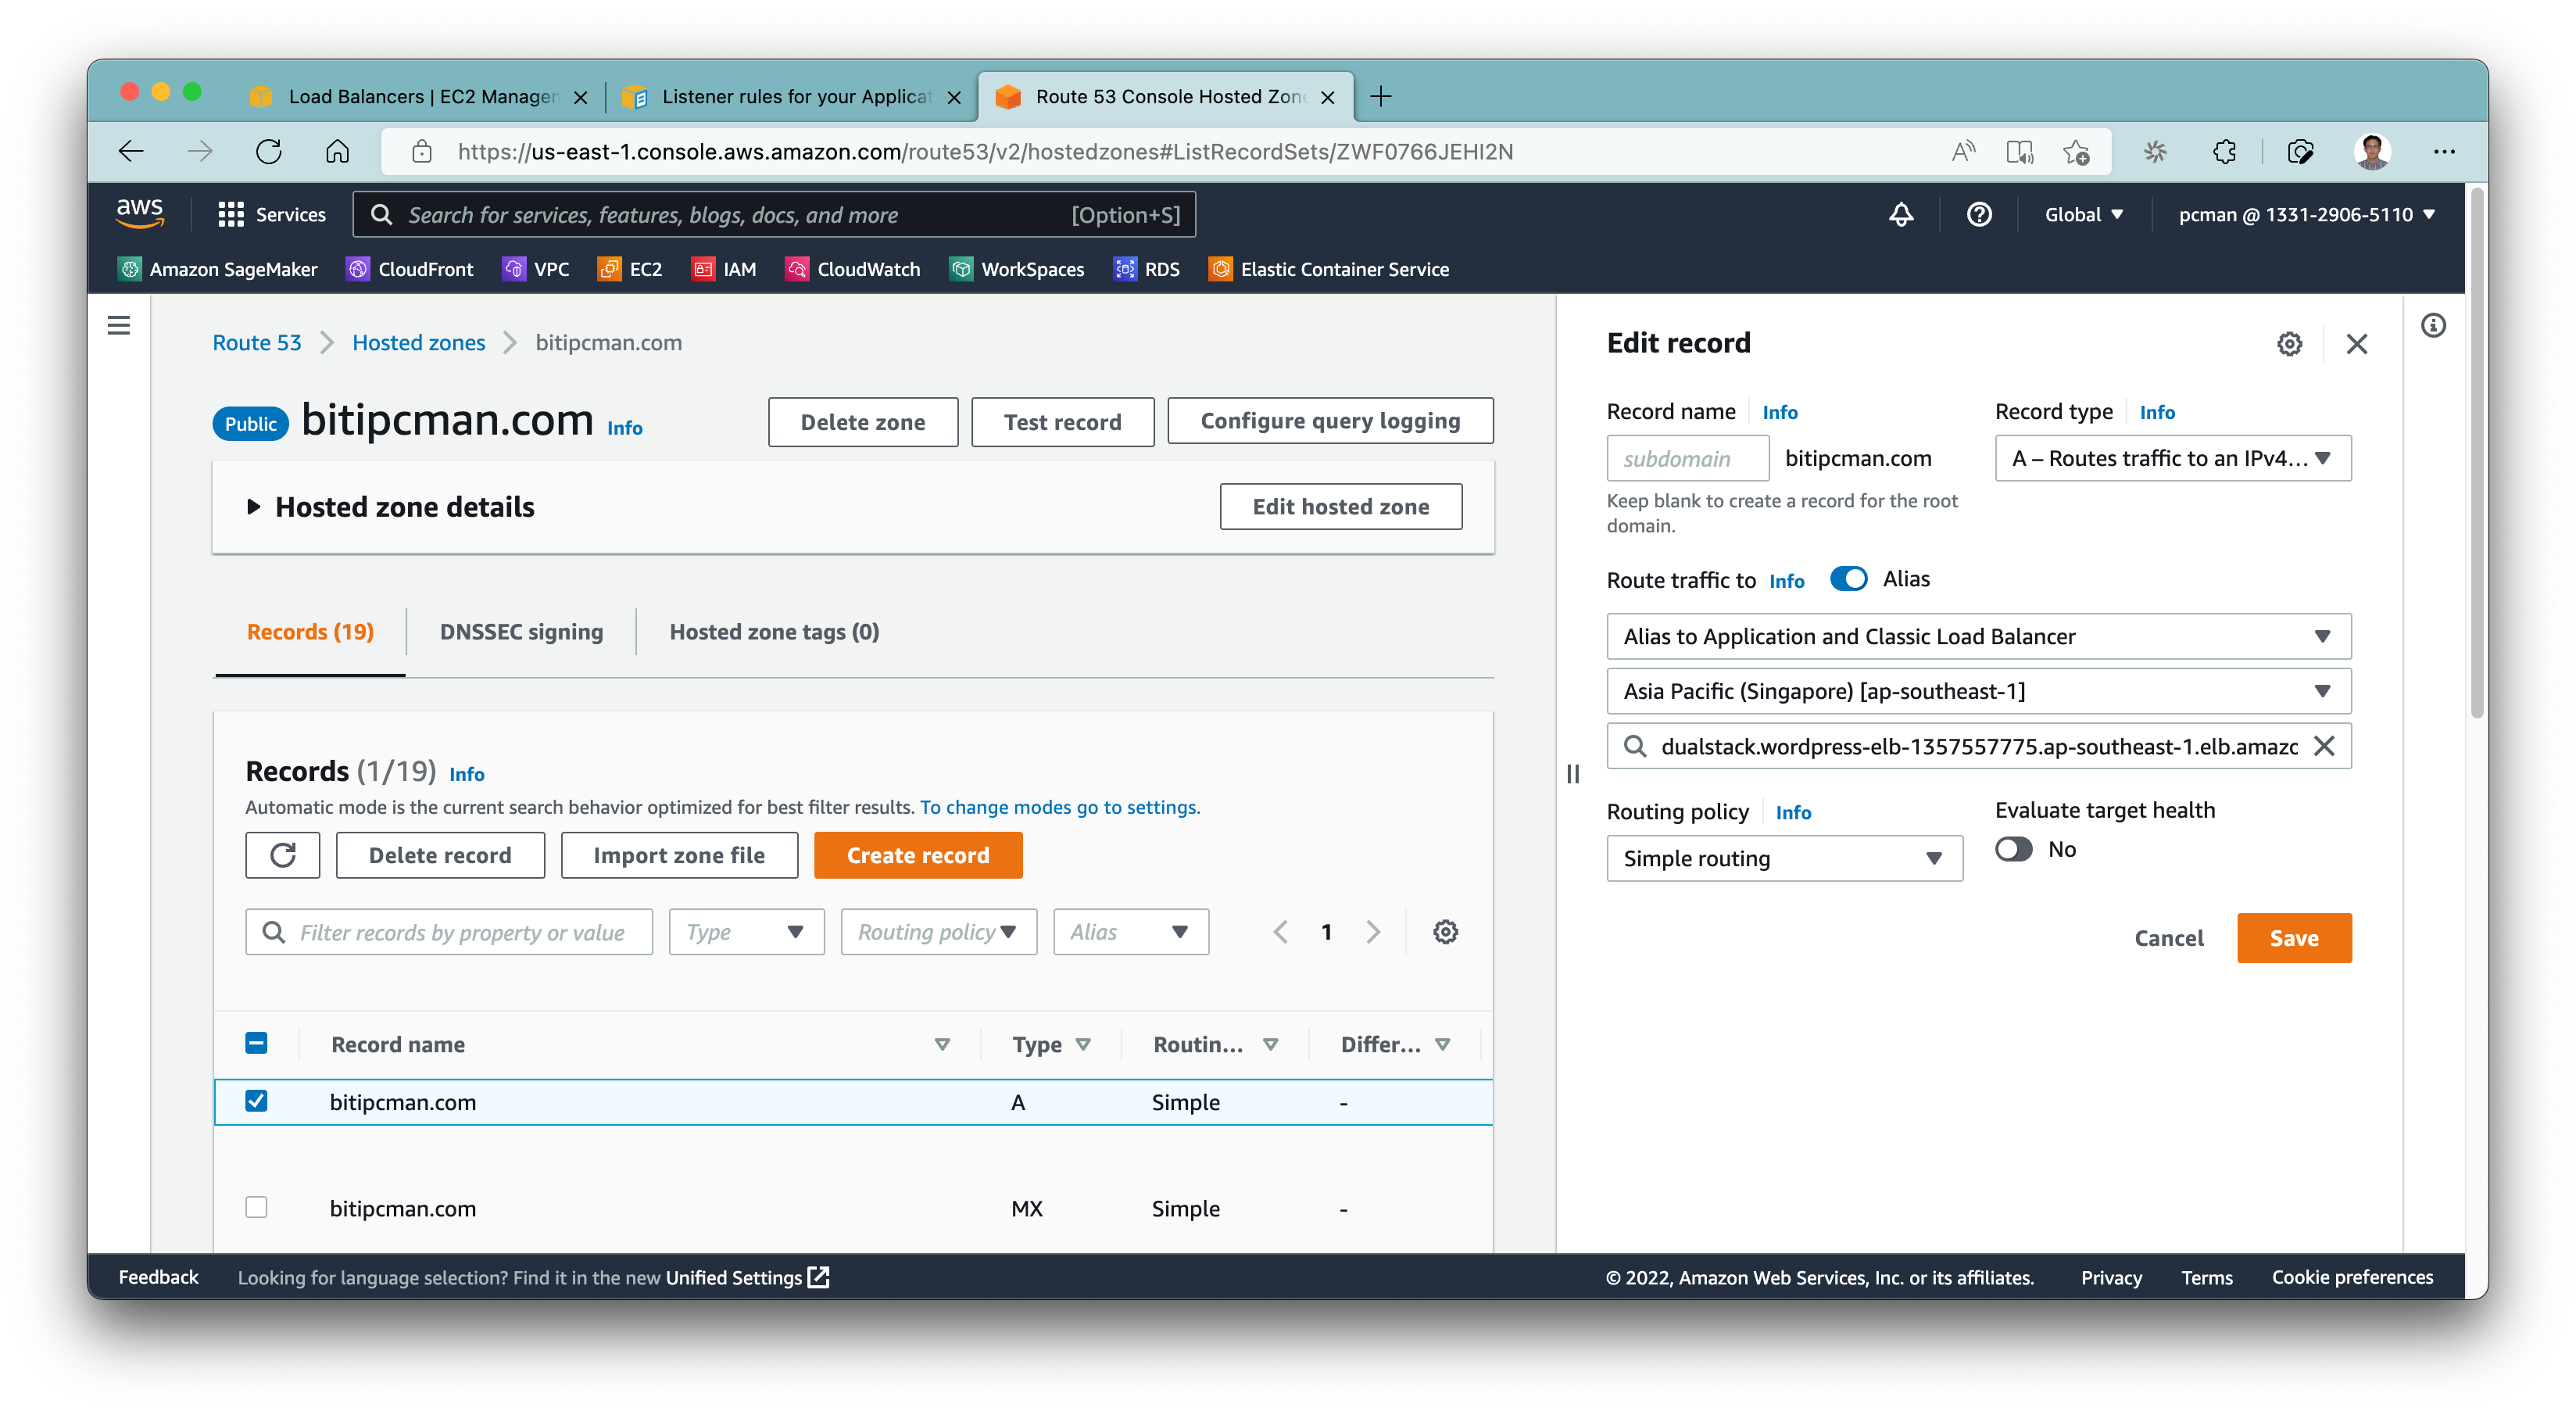Viewport: 2576px width, 1415px height.
Task: Open Asia Pacific (Singapore) region dropdown
Action: tap(1978, 691)
